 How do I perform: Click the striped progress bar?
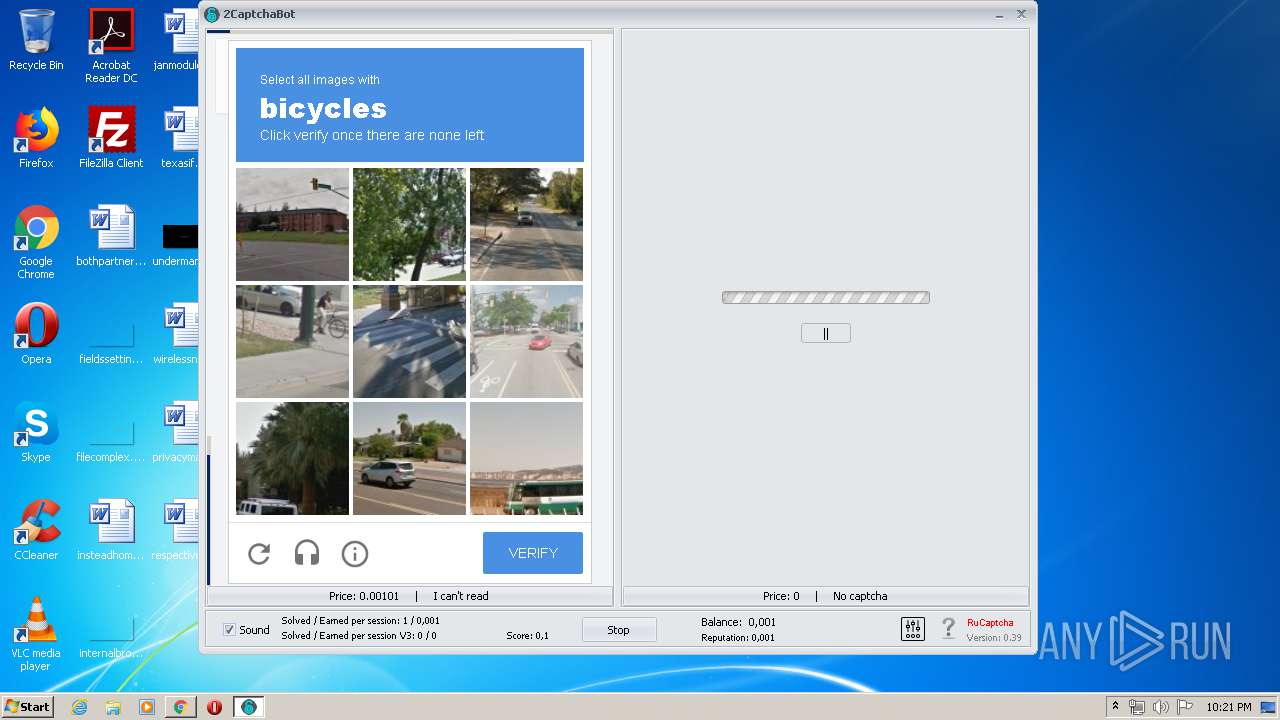click(826, 297)
